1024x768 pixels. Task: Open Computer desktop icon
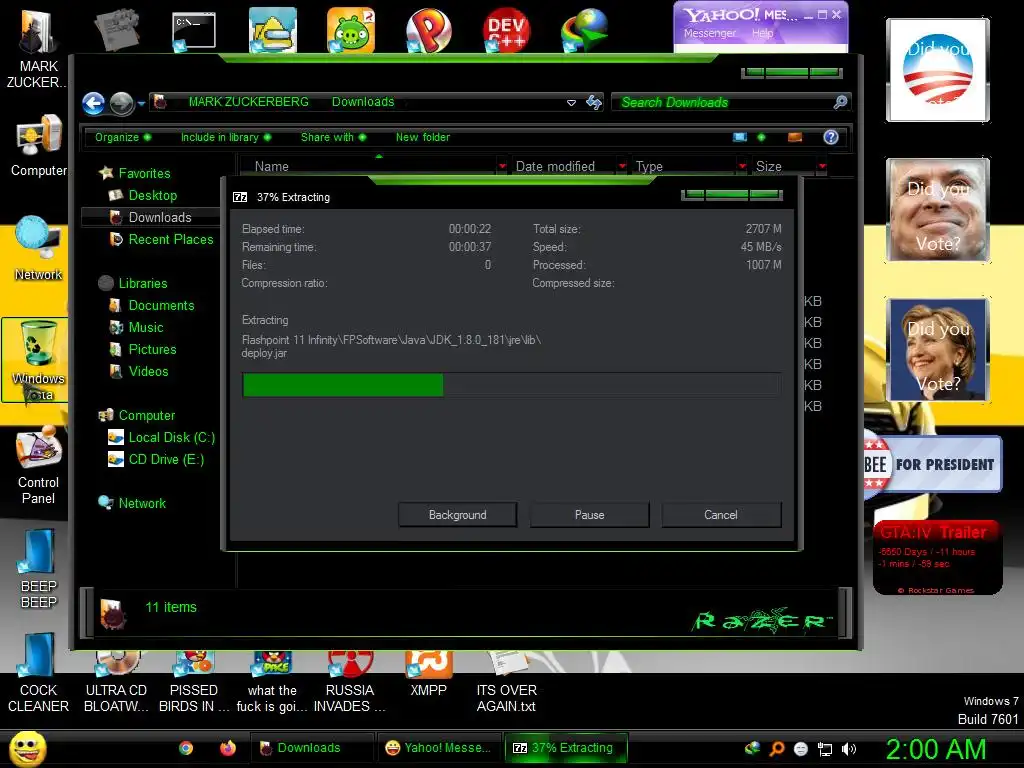click(x=39, y=146)
